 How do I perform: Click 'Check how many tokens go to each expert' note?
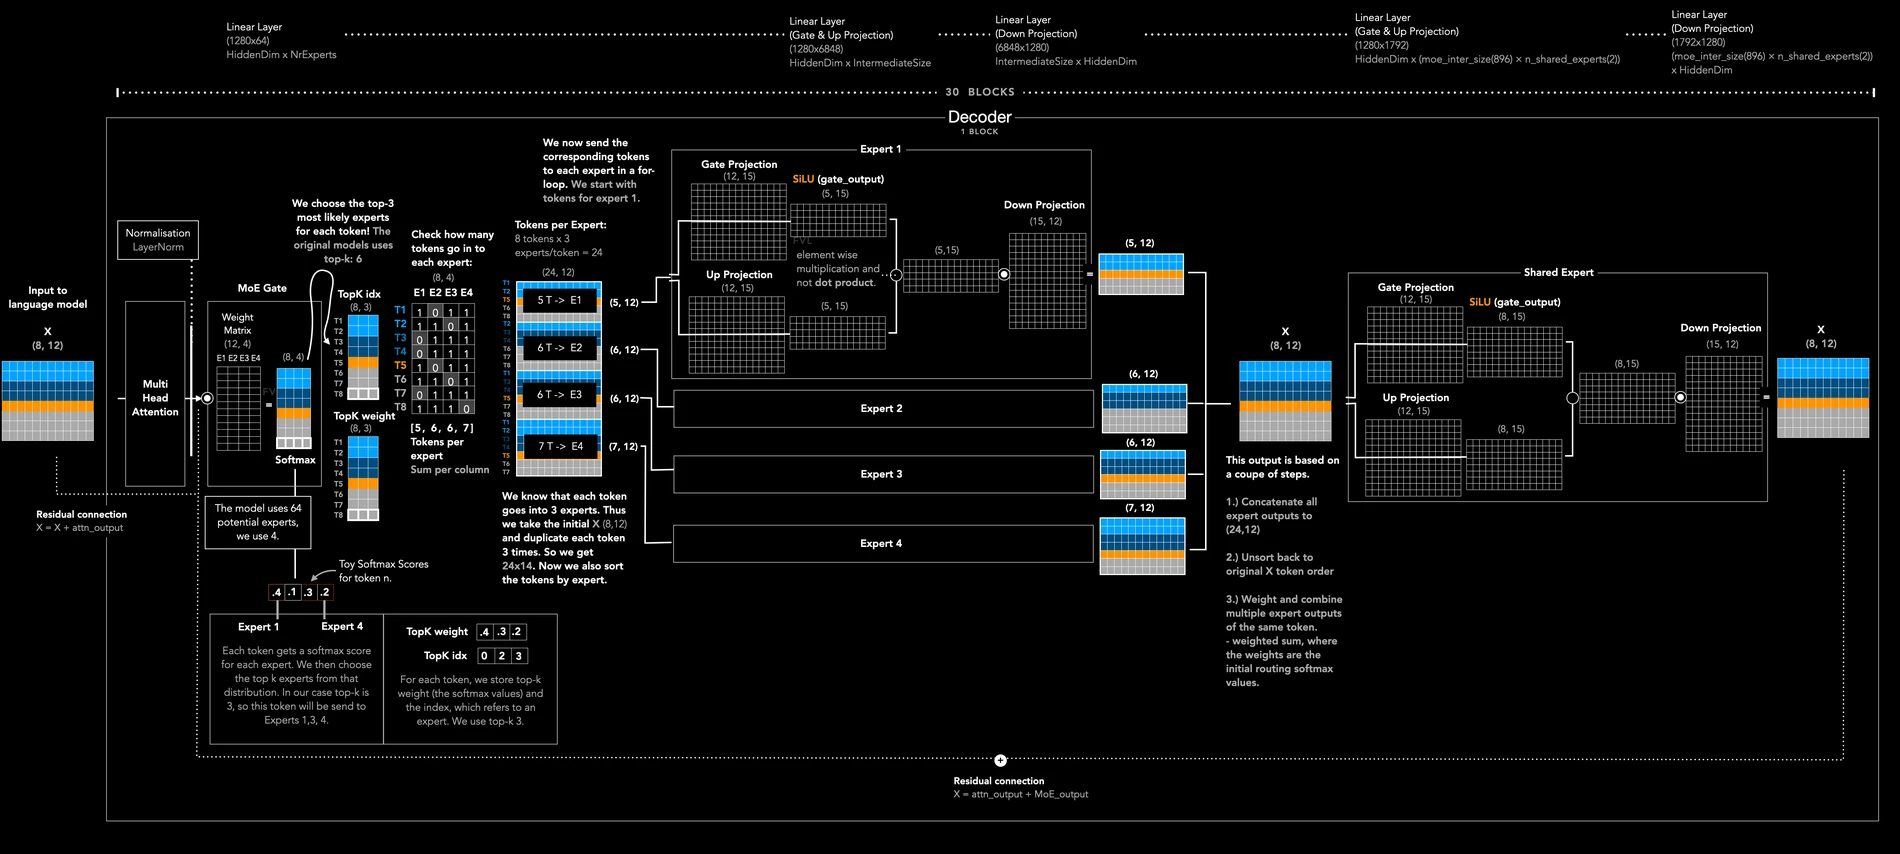[x=452, y=248]
